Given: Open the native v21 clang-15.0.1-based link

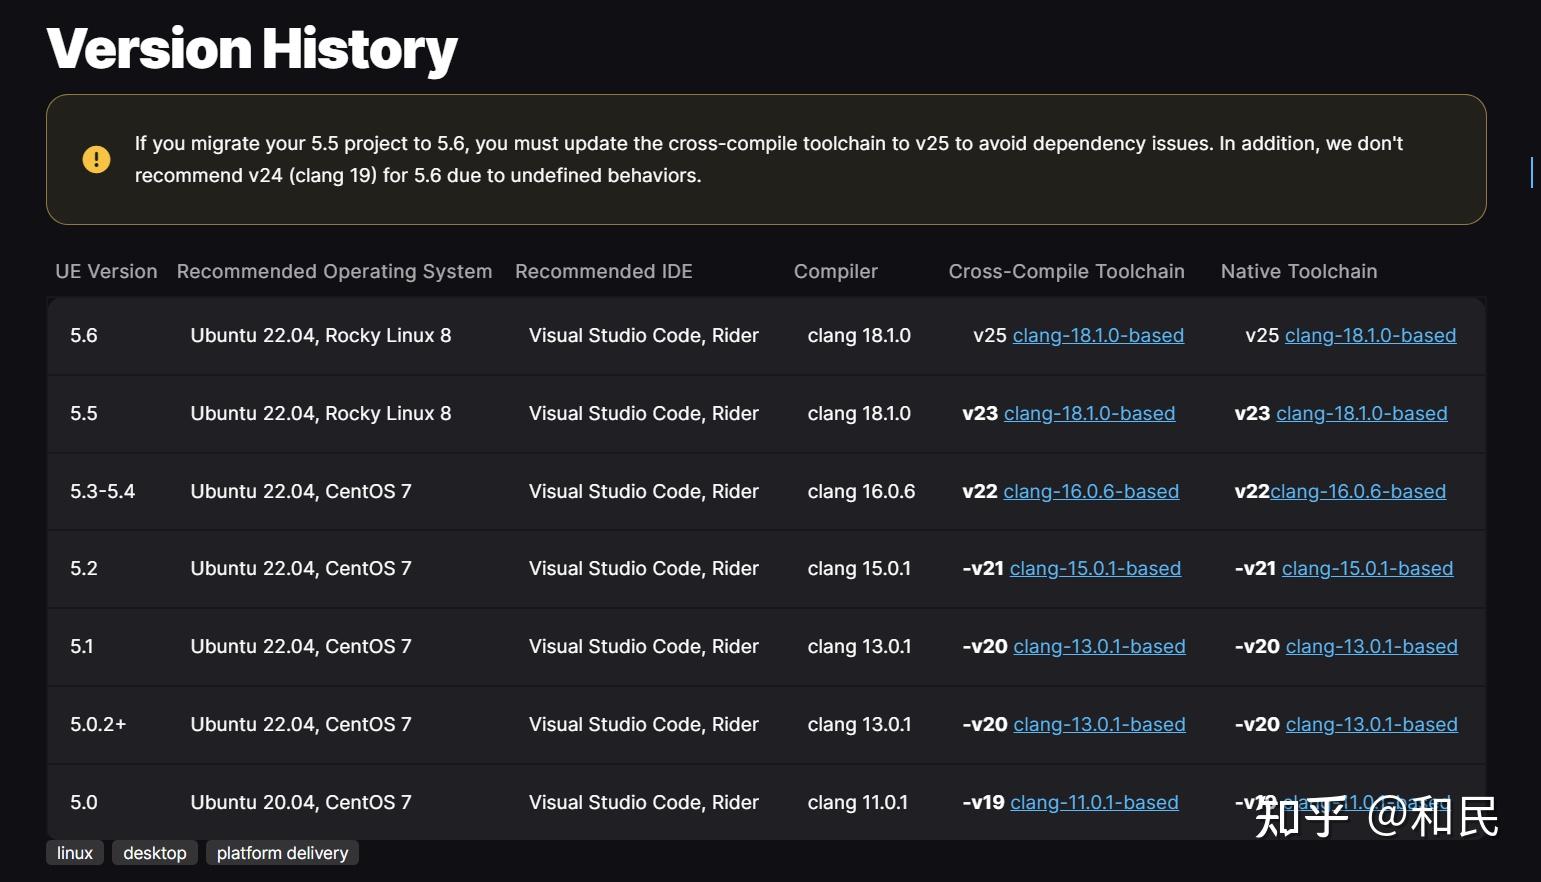Looking at the screenshot, I should tap(1367, 569).
